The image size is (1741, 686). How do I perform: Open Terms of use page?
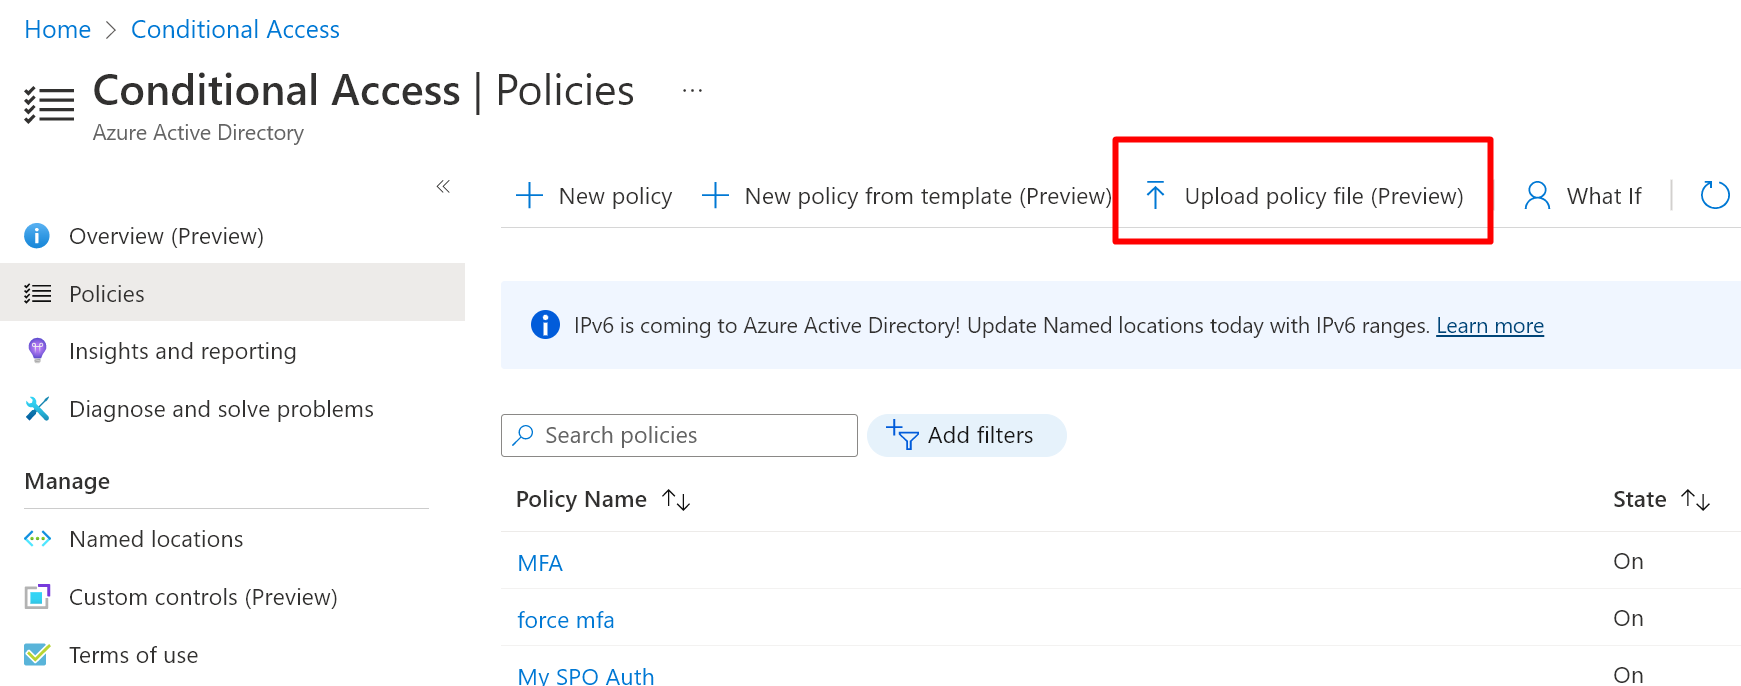coord(133,655)
